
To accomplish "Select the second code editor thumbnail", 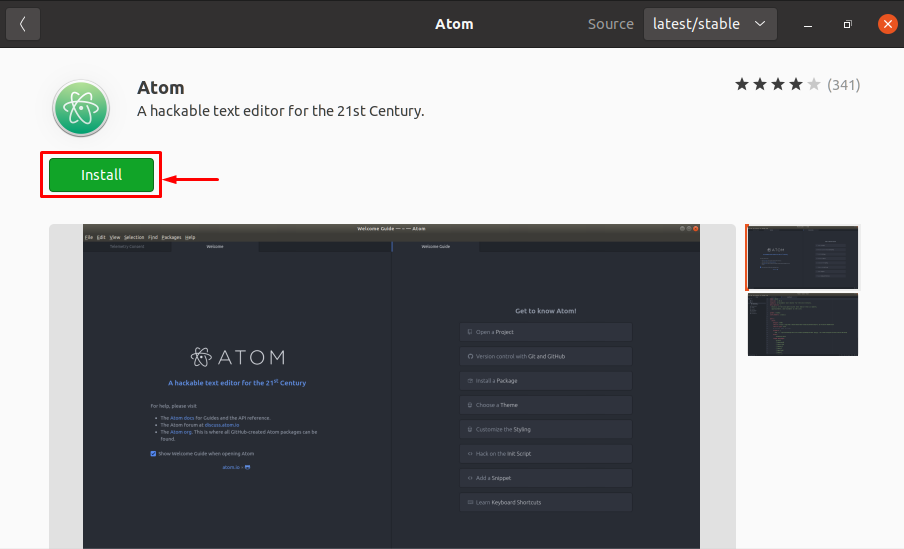I will click(803, 325).
